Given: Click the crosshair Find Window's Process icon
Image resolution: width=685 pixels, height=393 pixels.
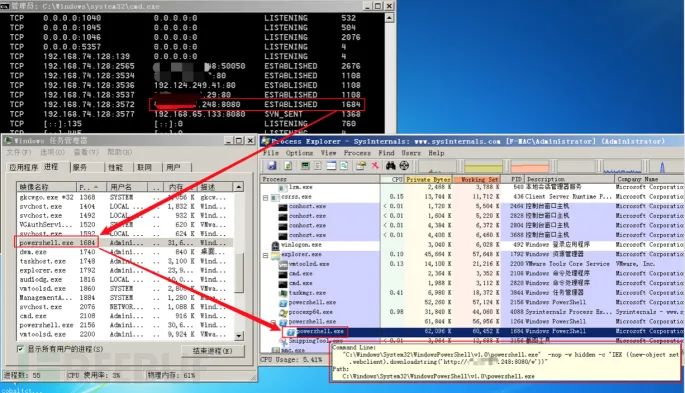Looking at the screenshot, I should click(405, 165).
